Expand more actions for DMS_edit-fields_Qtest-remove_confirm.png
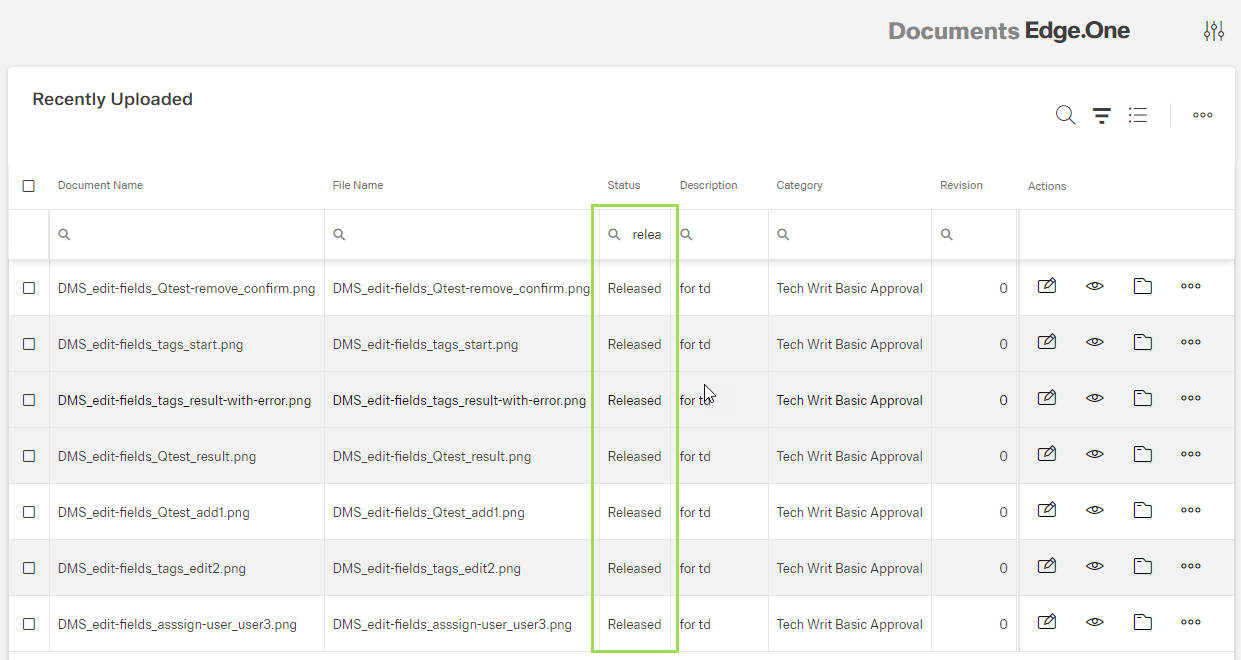 pyautogui.click(x=1190, y=287)
